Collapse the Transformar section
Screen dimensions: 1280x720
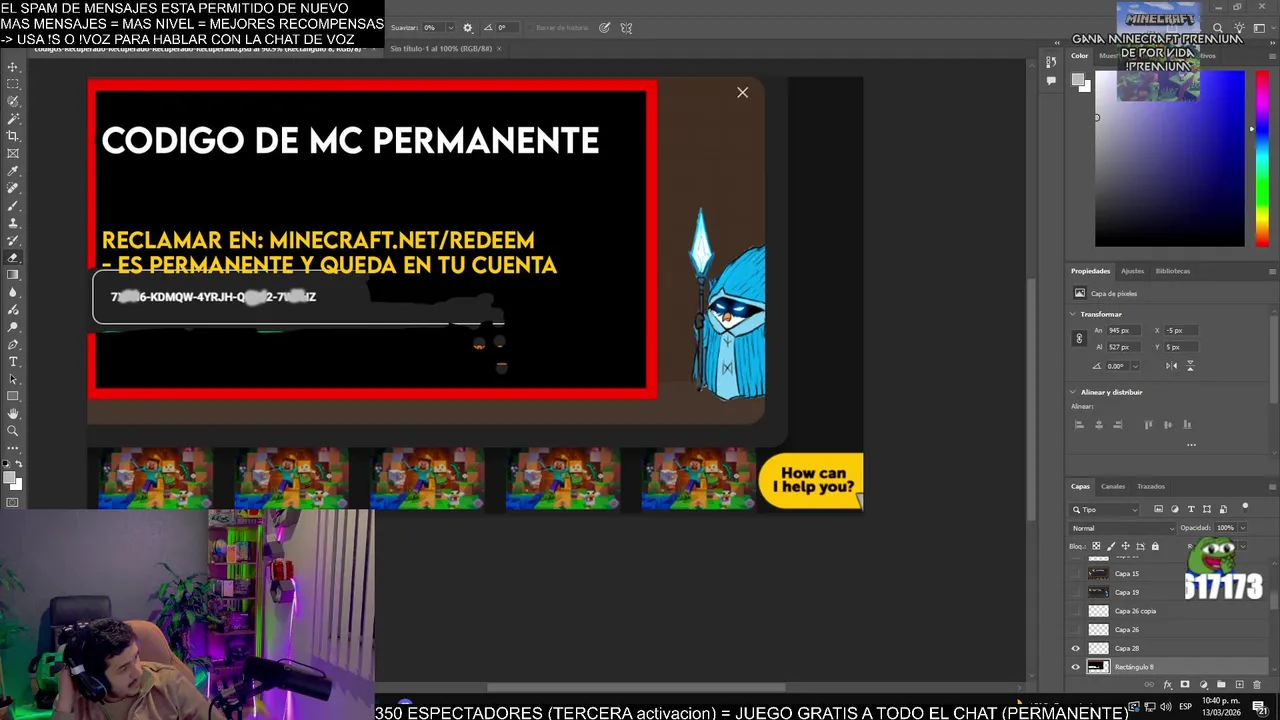(x=1073, y=314)
